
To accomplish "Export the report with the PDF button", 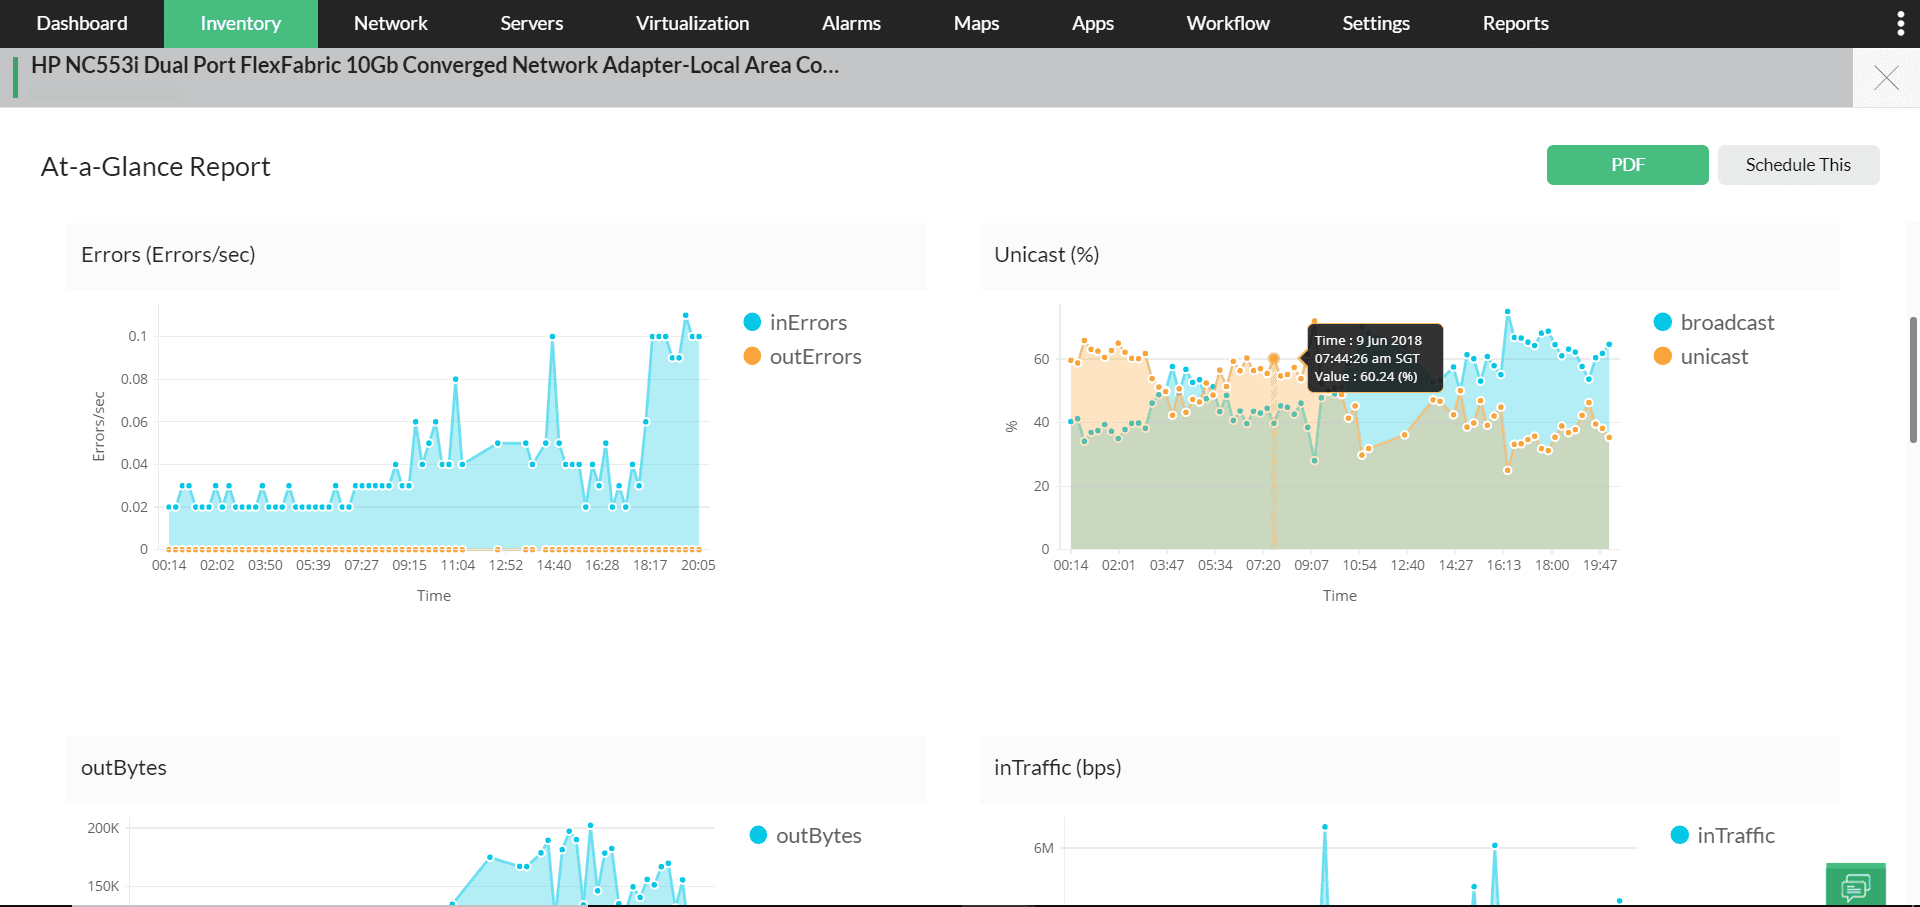I will pyautogui.click(x=1627, y=165).
